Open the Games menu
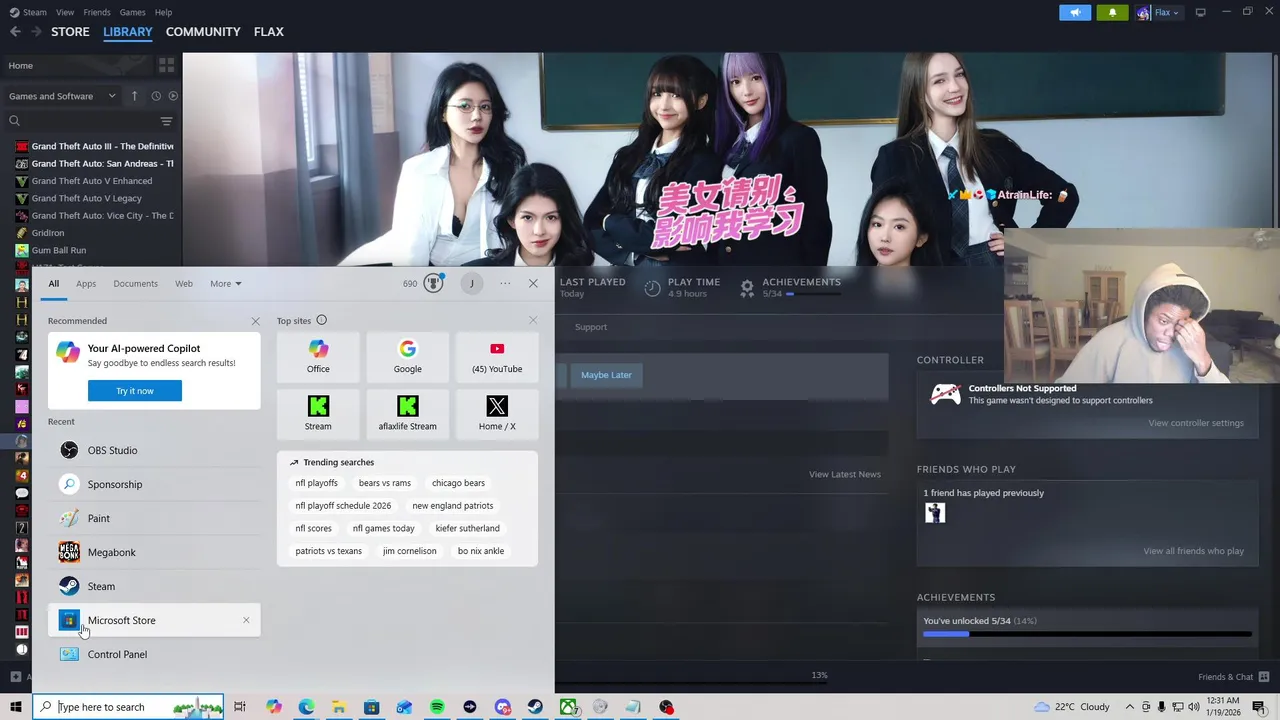1280x720 pixels. 132,12
